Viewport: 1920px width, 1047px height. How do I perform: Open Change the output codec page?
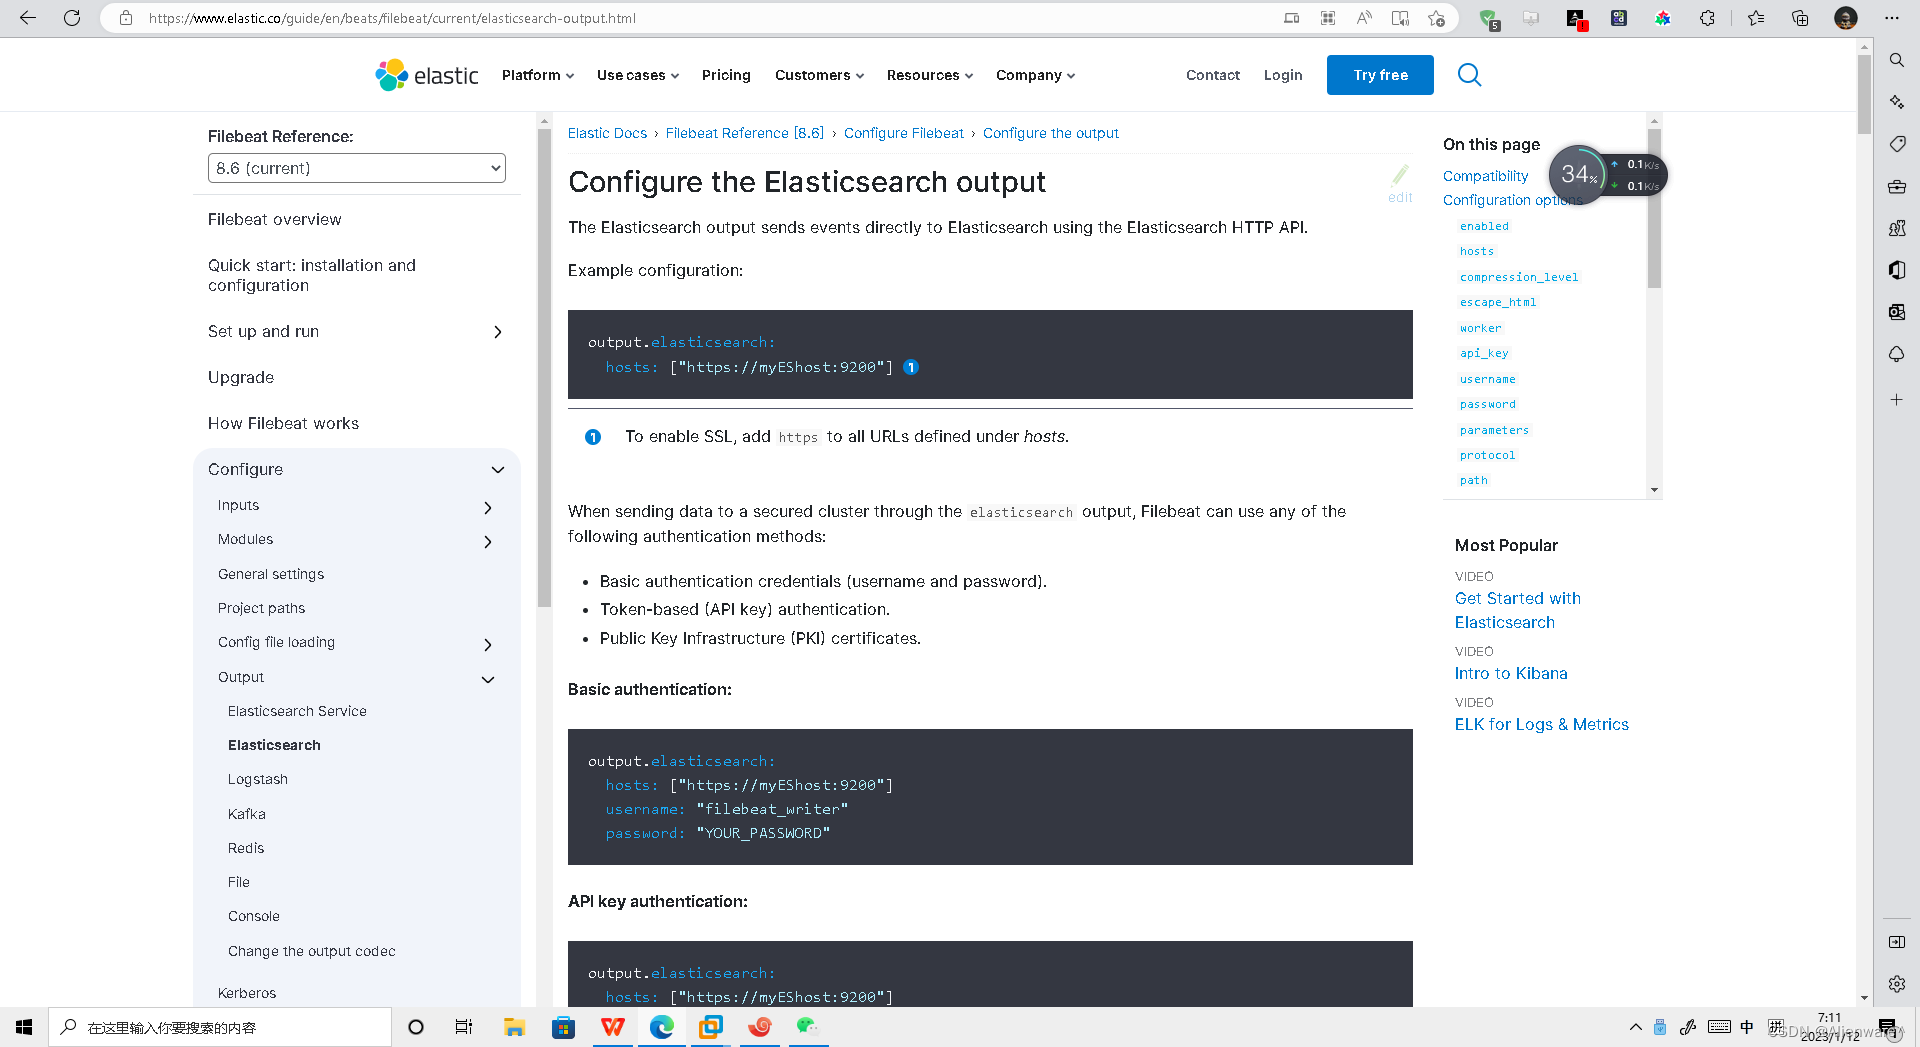[x=312, y=951]
